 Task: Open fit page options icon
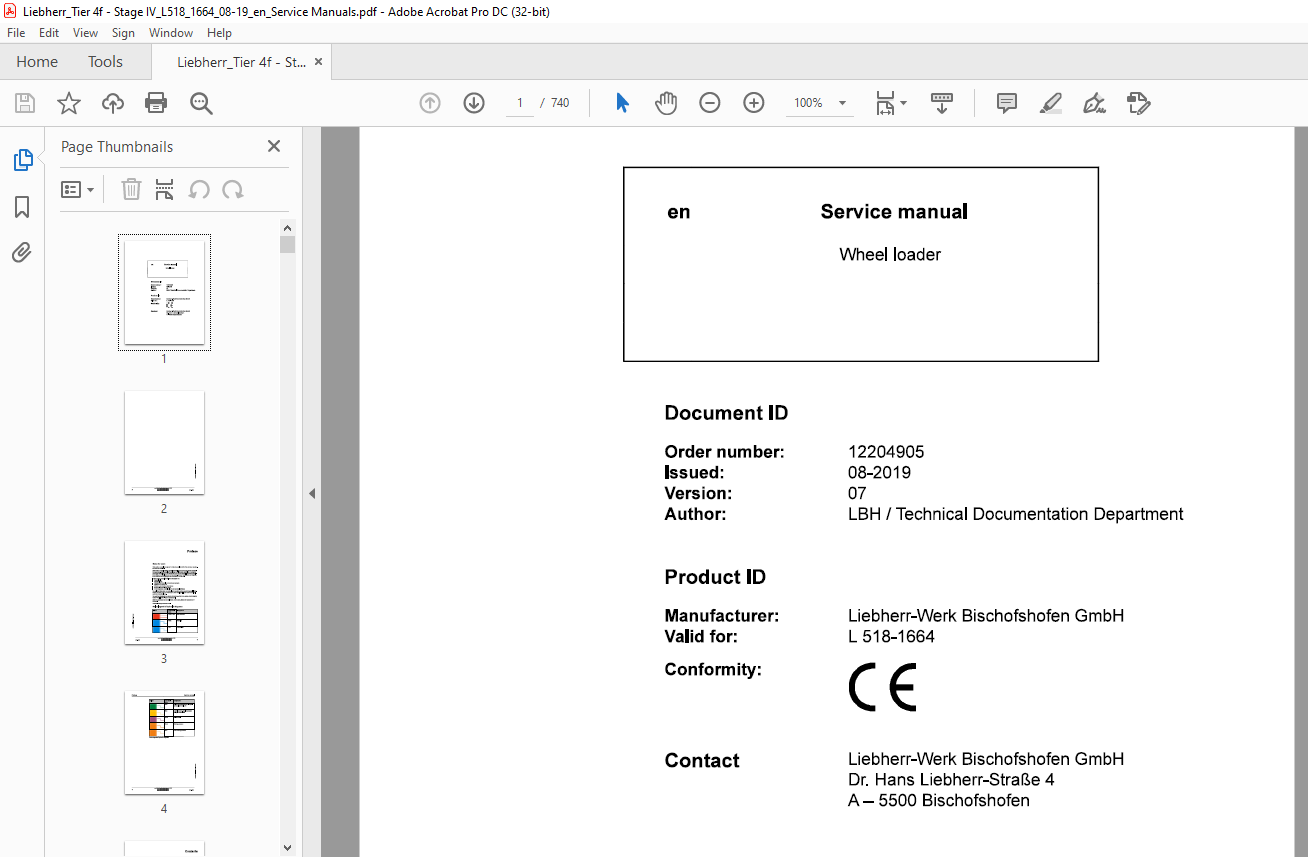(x=890, y=103)
